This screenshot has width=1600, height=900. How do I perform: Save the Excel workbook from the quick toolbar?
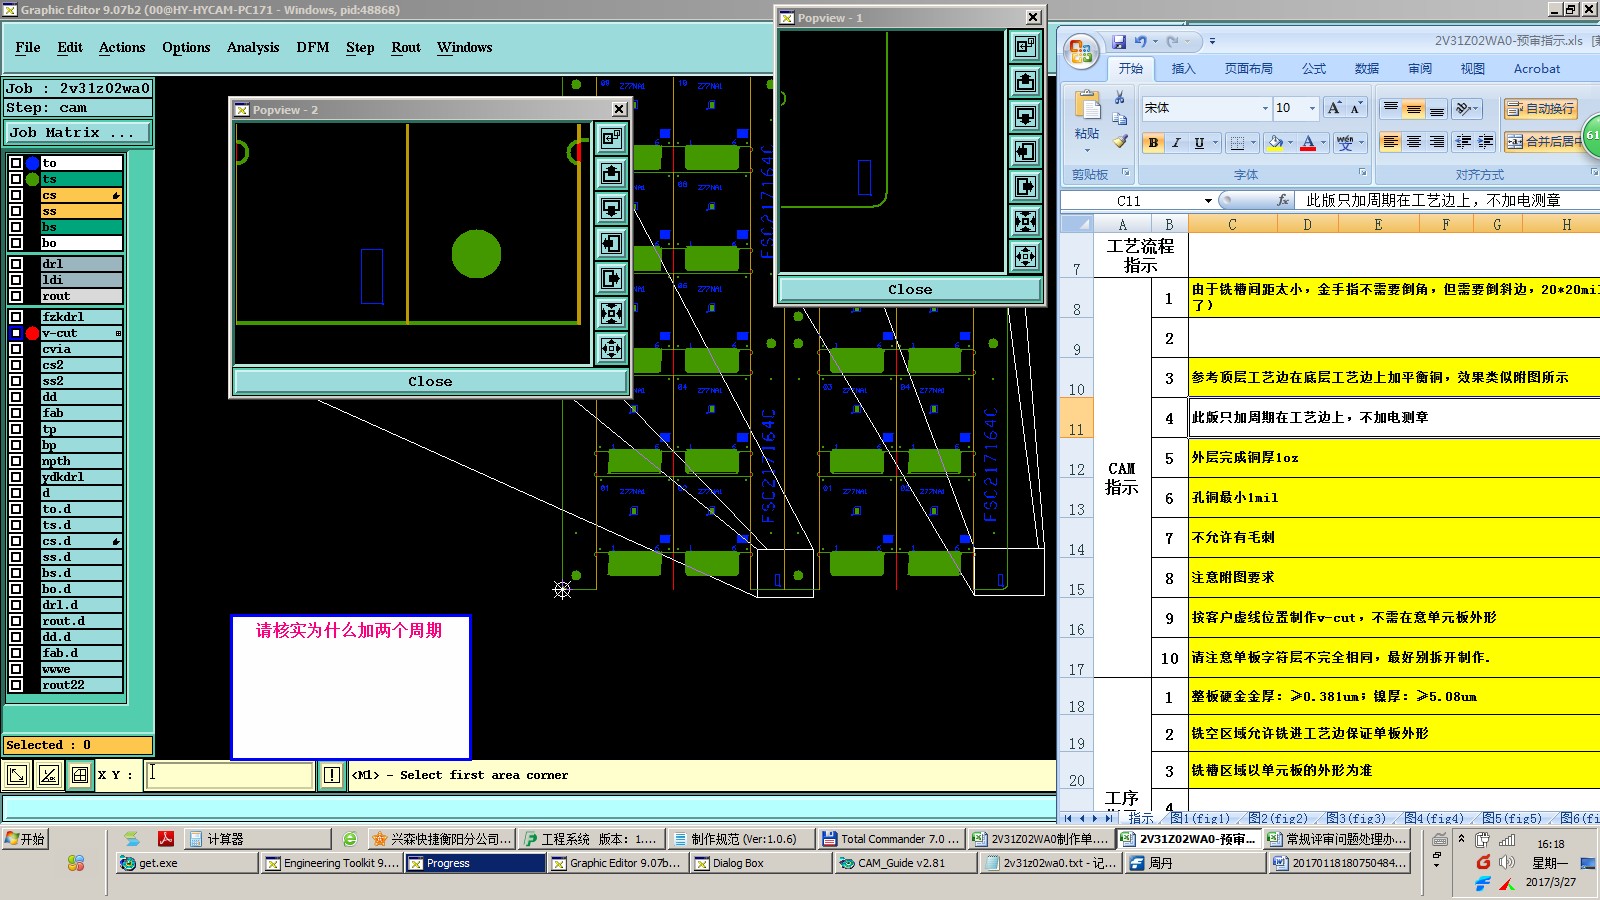pyautogui.click(x=1119, y=42)
